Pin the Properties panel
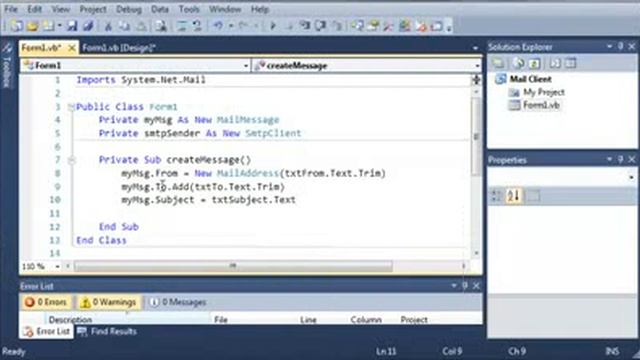The image size is (640, 360). (621, 159)
